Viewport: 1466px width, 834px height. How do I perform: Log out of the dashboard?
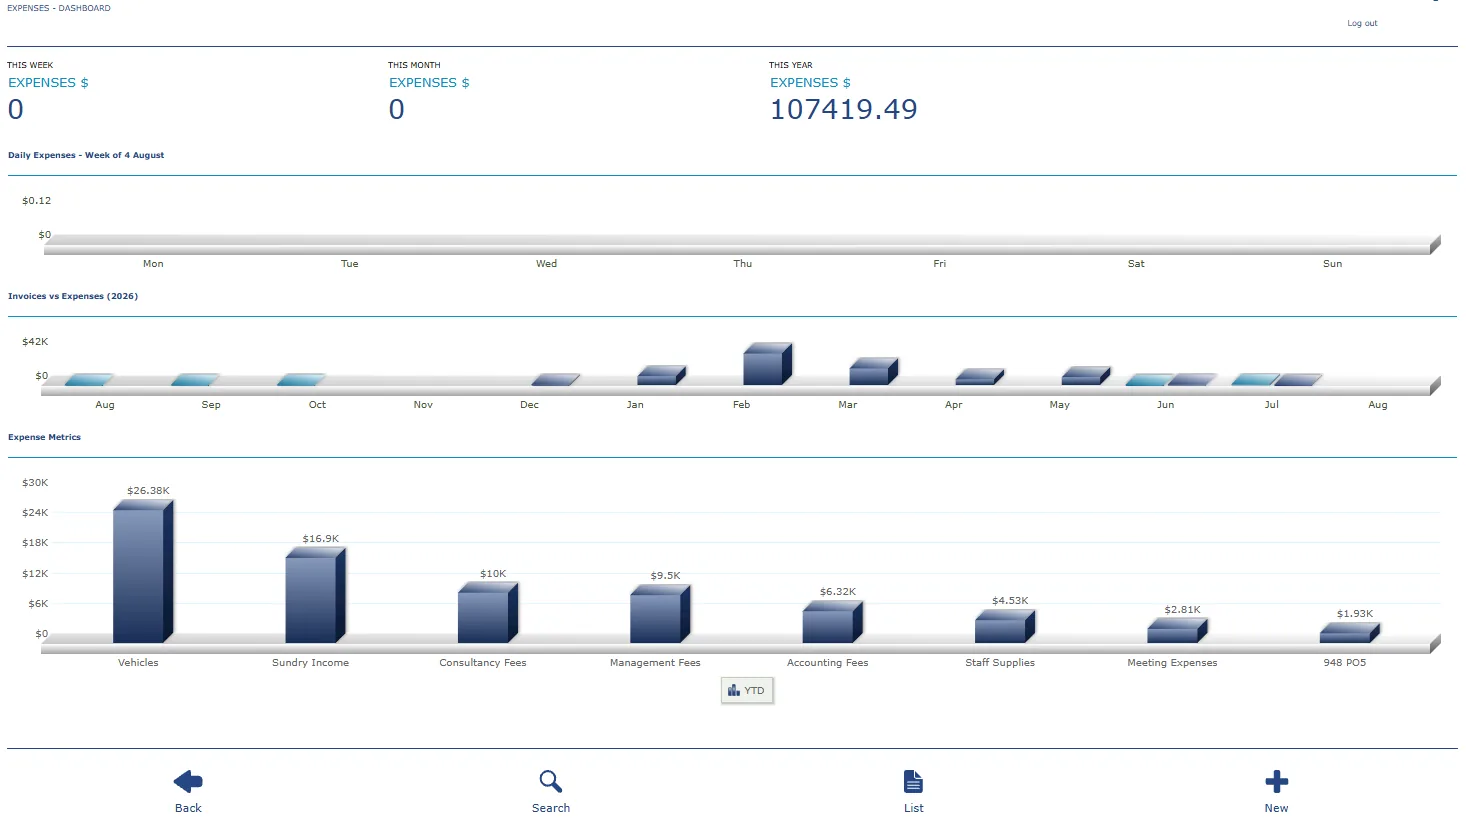pyautogui.click(x=1362, y=23)
